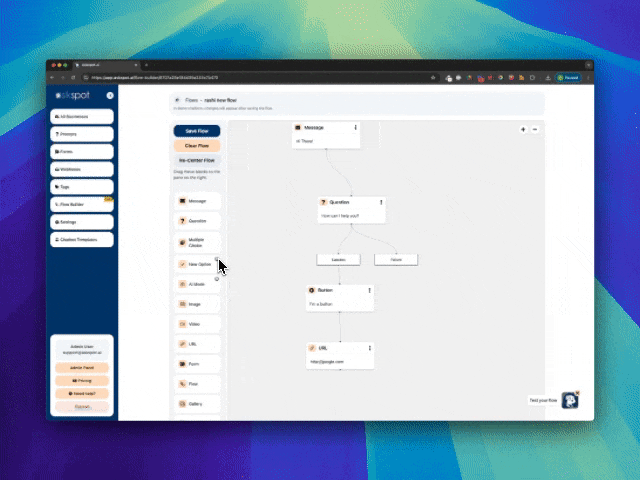
Task: Click the Paused profile chip in browser
Action: coord(568,78)
